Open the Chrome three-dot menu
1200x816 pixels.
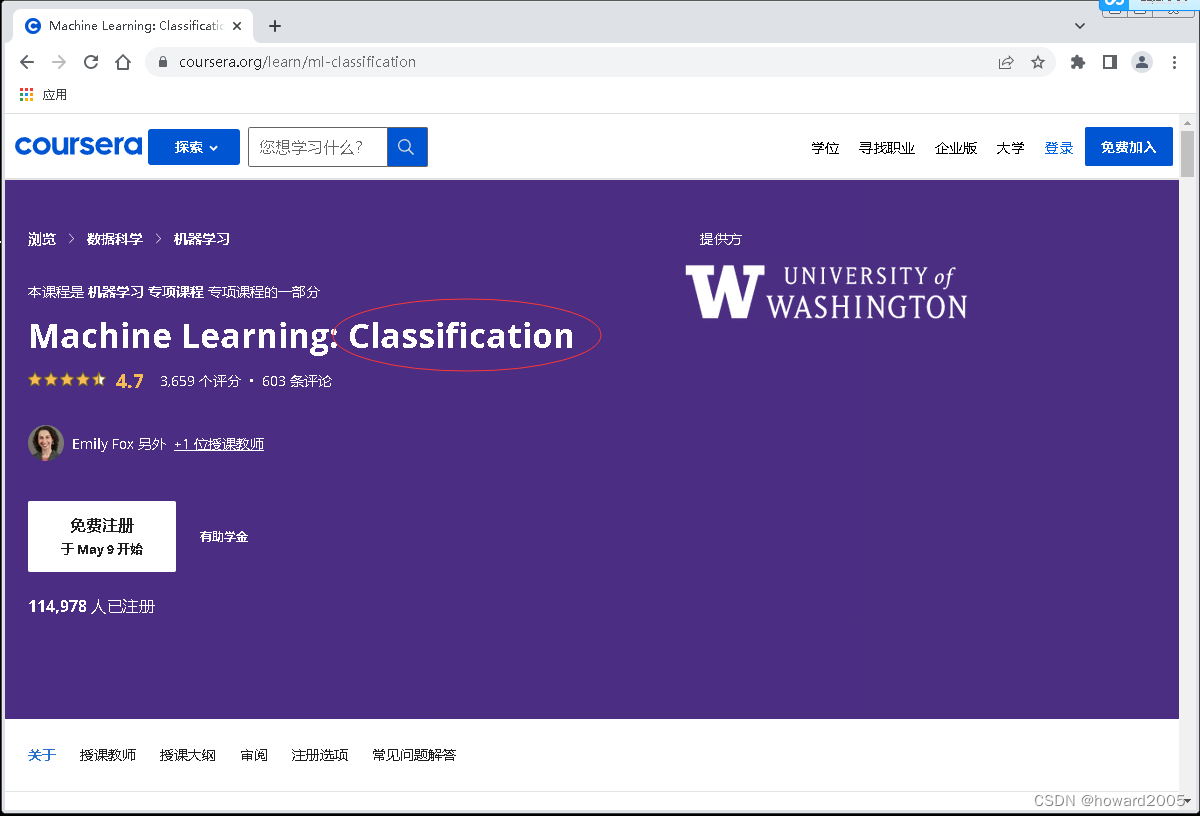(x=1174, y=61)
